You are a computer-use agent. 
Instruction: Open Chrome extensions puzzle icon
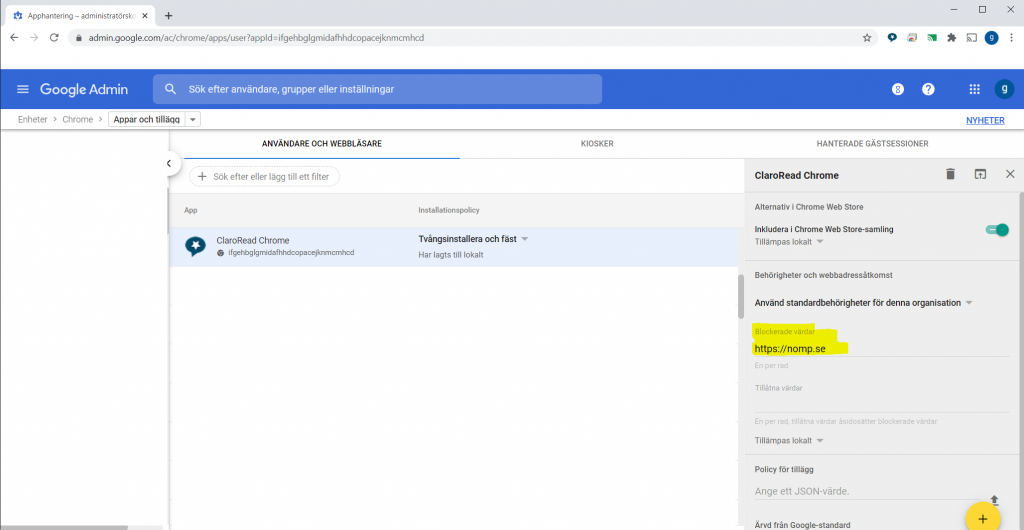pos(952,38)
